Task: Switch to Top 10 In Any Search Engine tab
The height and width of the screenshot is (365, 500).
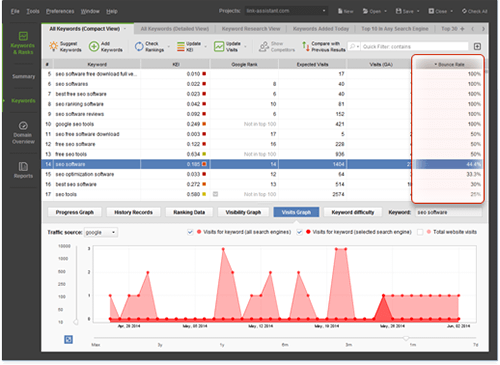Action: click(x=395, y=29)
